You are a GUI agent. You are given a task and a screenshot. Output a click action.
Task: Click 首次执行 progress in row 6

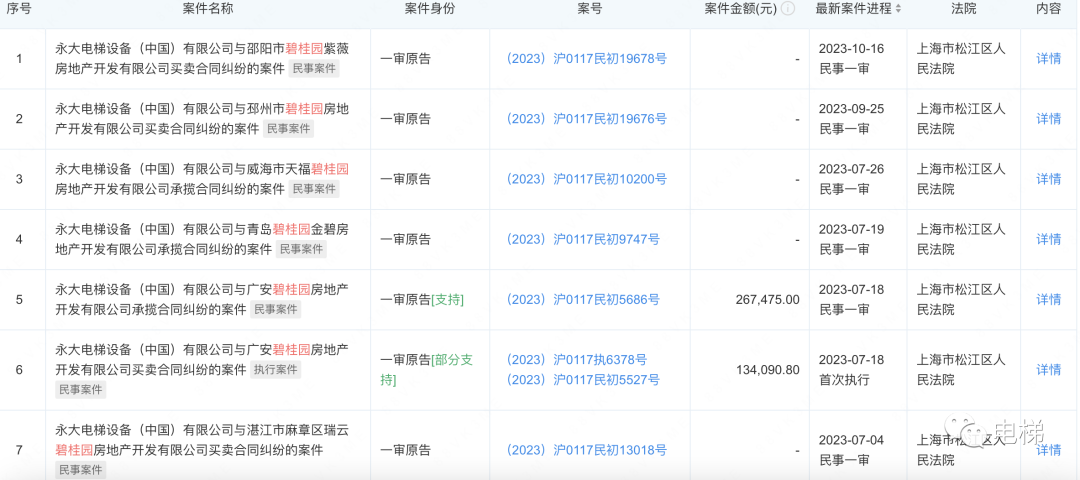coord(844,379)
